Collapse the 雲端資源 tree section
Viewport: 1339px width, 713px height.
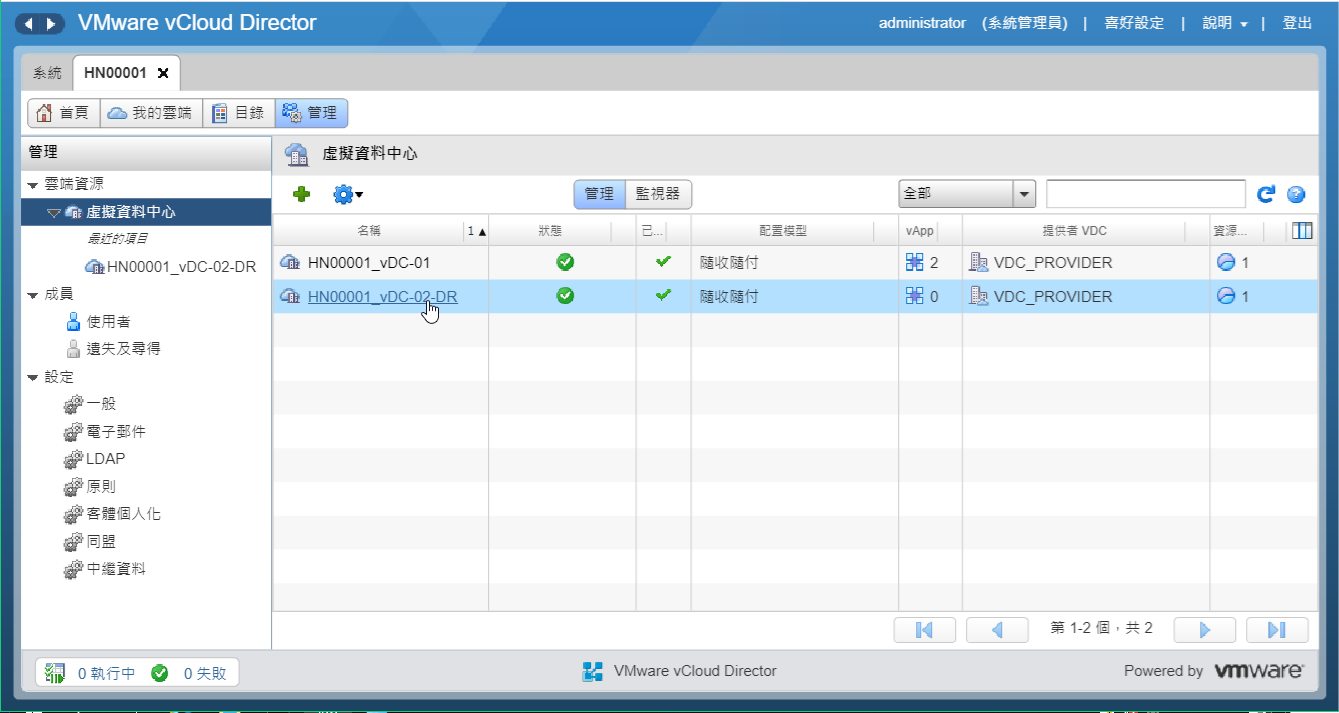(x=32, y=183)
